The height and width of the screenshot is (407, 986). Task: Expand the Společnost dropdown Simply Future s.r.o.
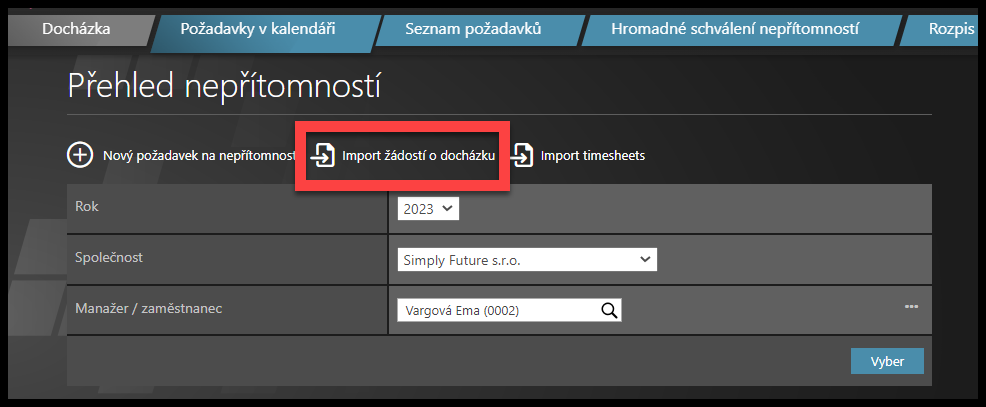coord(526,260)
